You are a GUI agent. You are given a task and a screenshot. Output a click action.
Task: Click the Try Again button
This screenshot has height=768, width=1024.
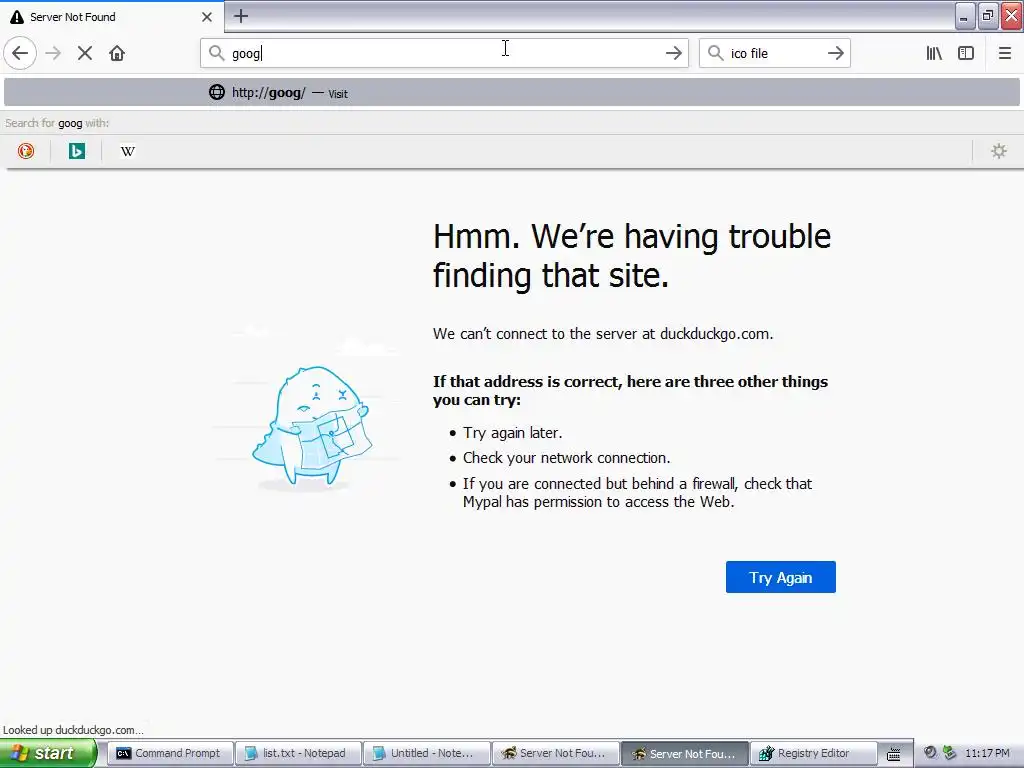pyautogui.click(x=780, y=577)
